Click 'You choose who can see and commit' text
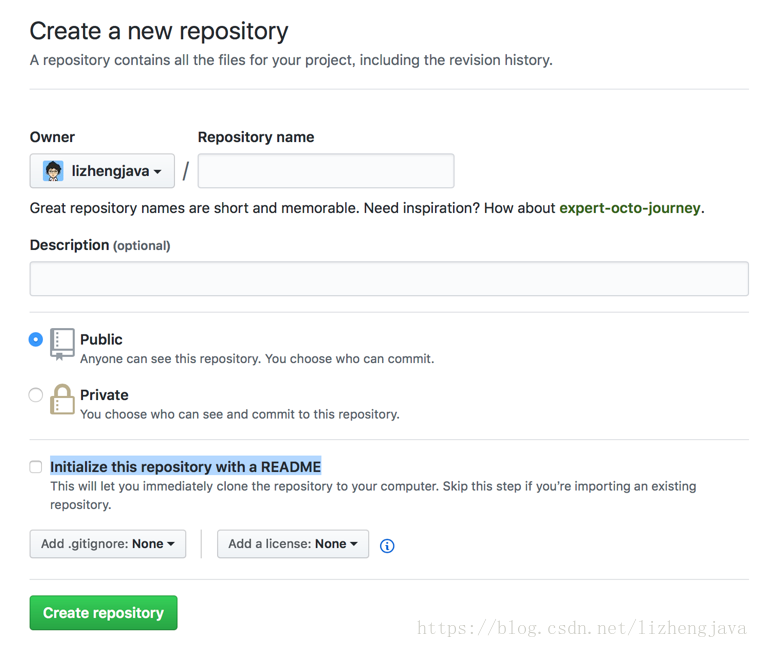 click(x=240, y=414)
